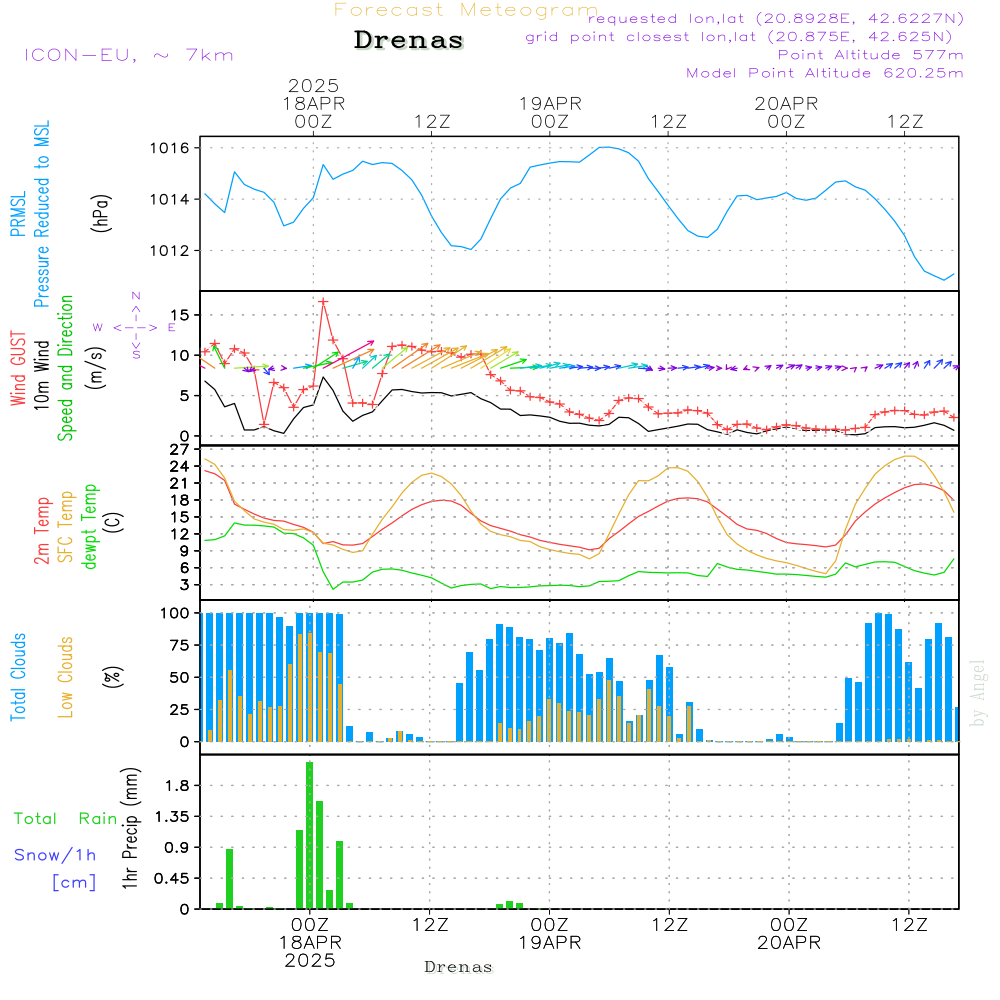Click the tallest green rain bar
This screenshot has height=1000, width=1000.
(310, 834)
